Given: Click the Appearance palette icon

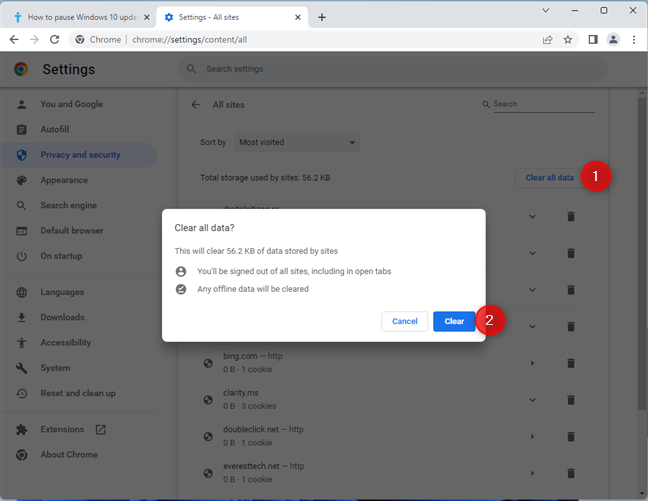Looking at the screenshot, I should 21,180.
